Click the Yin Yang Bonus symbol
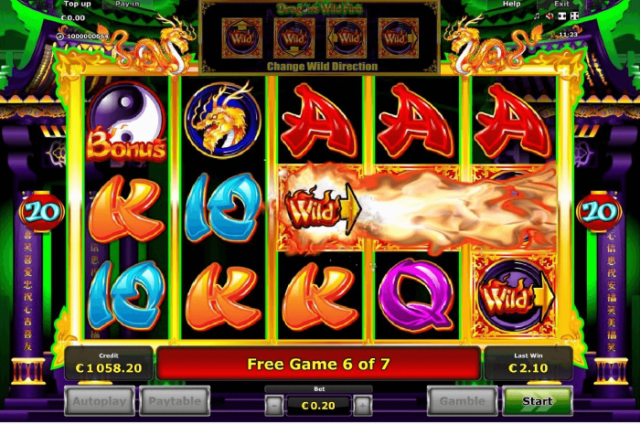The image size is (640, 424). tap(126, 121)
